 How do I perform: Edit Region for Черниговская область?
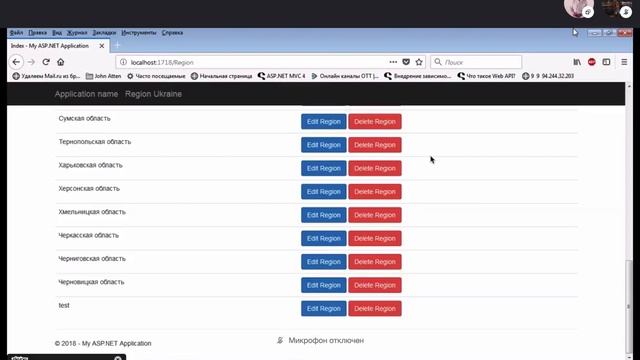(x=324, y=262)
